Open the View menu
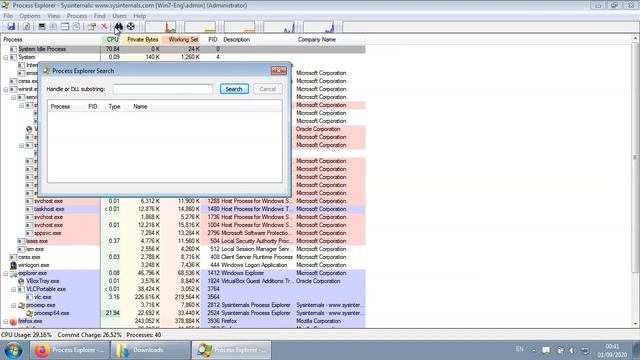640x360 pixels. tap(53, 16)
